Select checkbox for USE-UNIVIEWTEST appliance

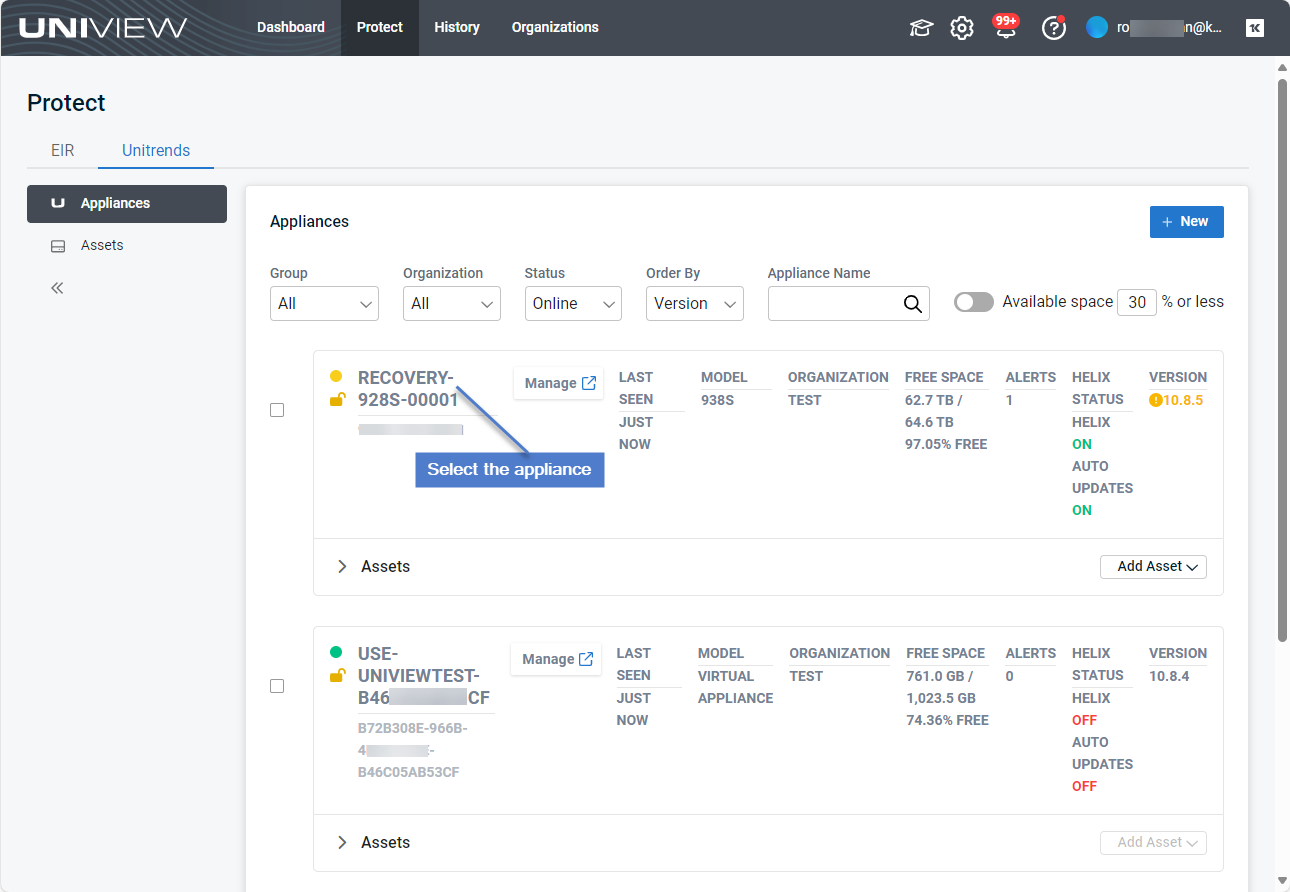click(x=277, y=686)
